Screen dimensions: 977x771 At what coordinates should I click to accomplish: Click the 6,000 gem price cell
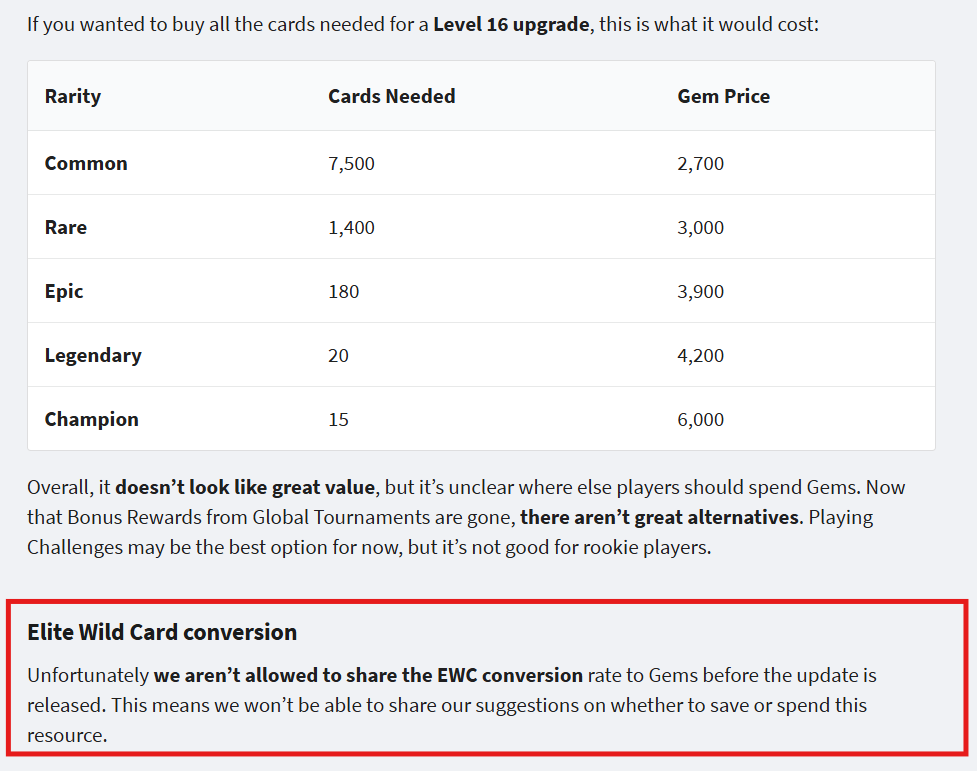(700, 419)
